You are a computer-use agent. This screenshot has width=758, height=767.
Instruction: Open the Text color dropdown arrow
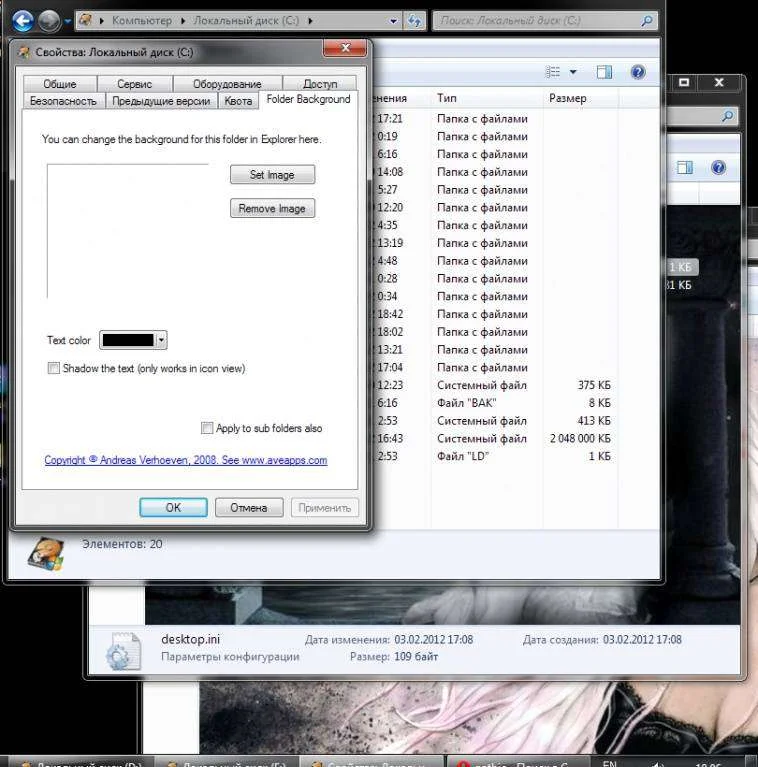161,340
